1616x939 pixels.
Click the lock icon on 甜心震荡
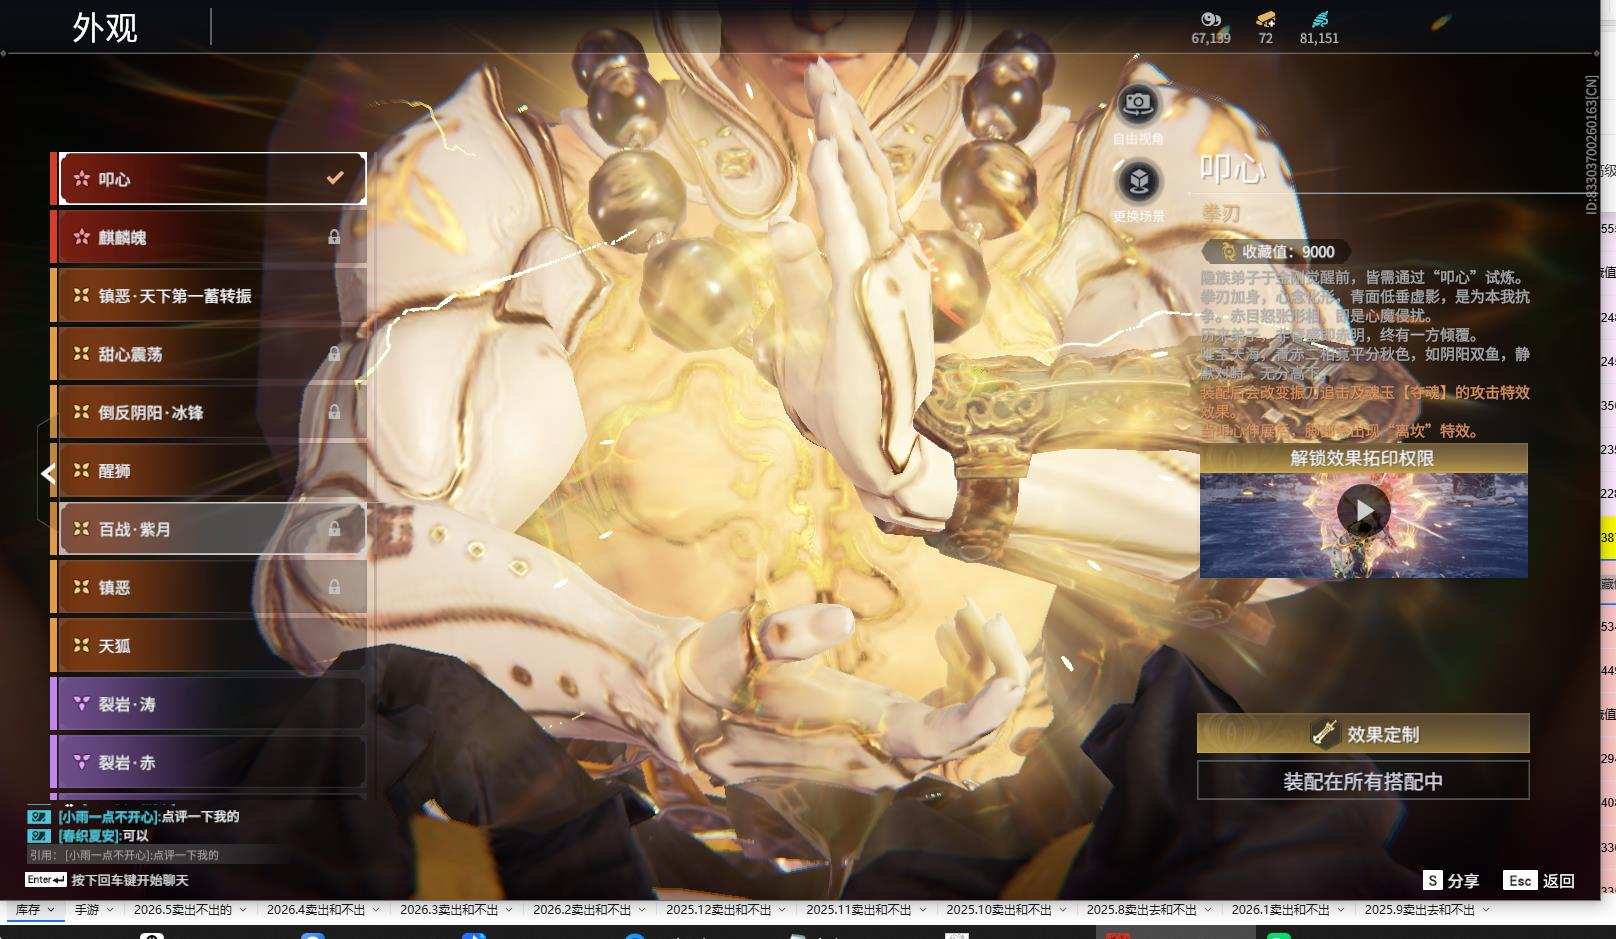pyautogui.click(x=334, y=354)
